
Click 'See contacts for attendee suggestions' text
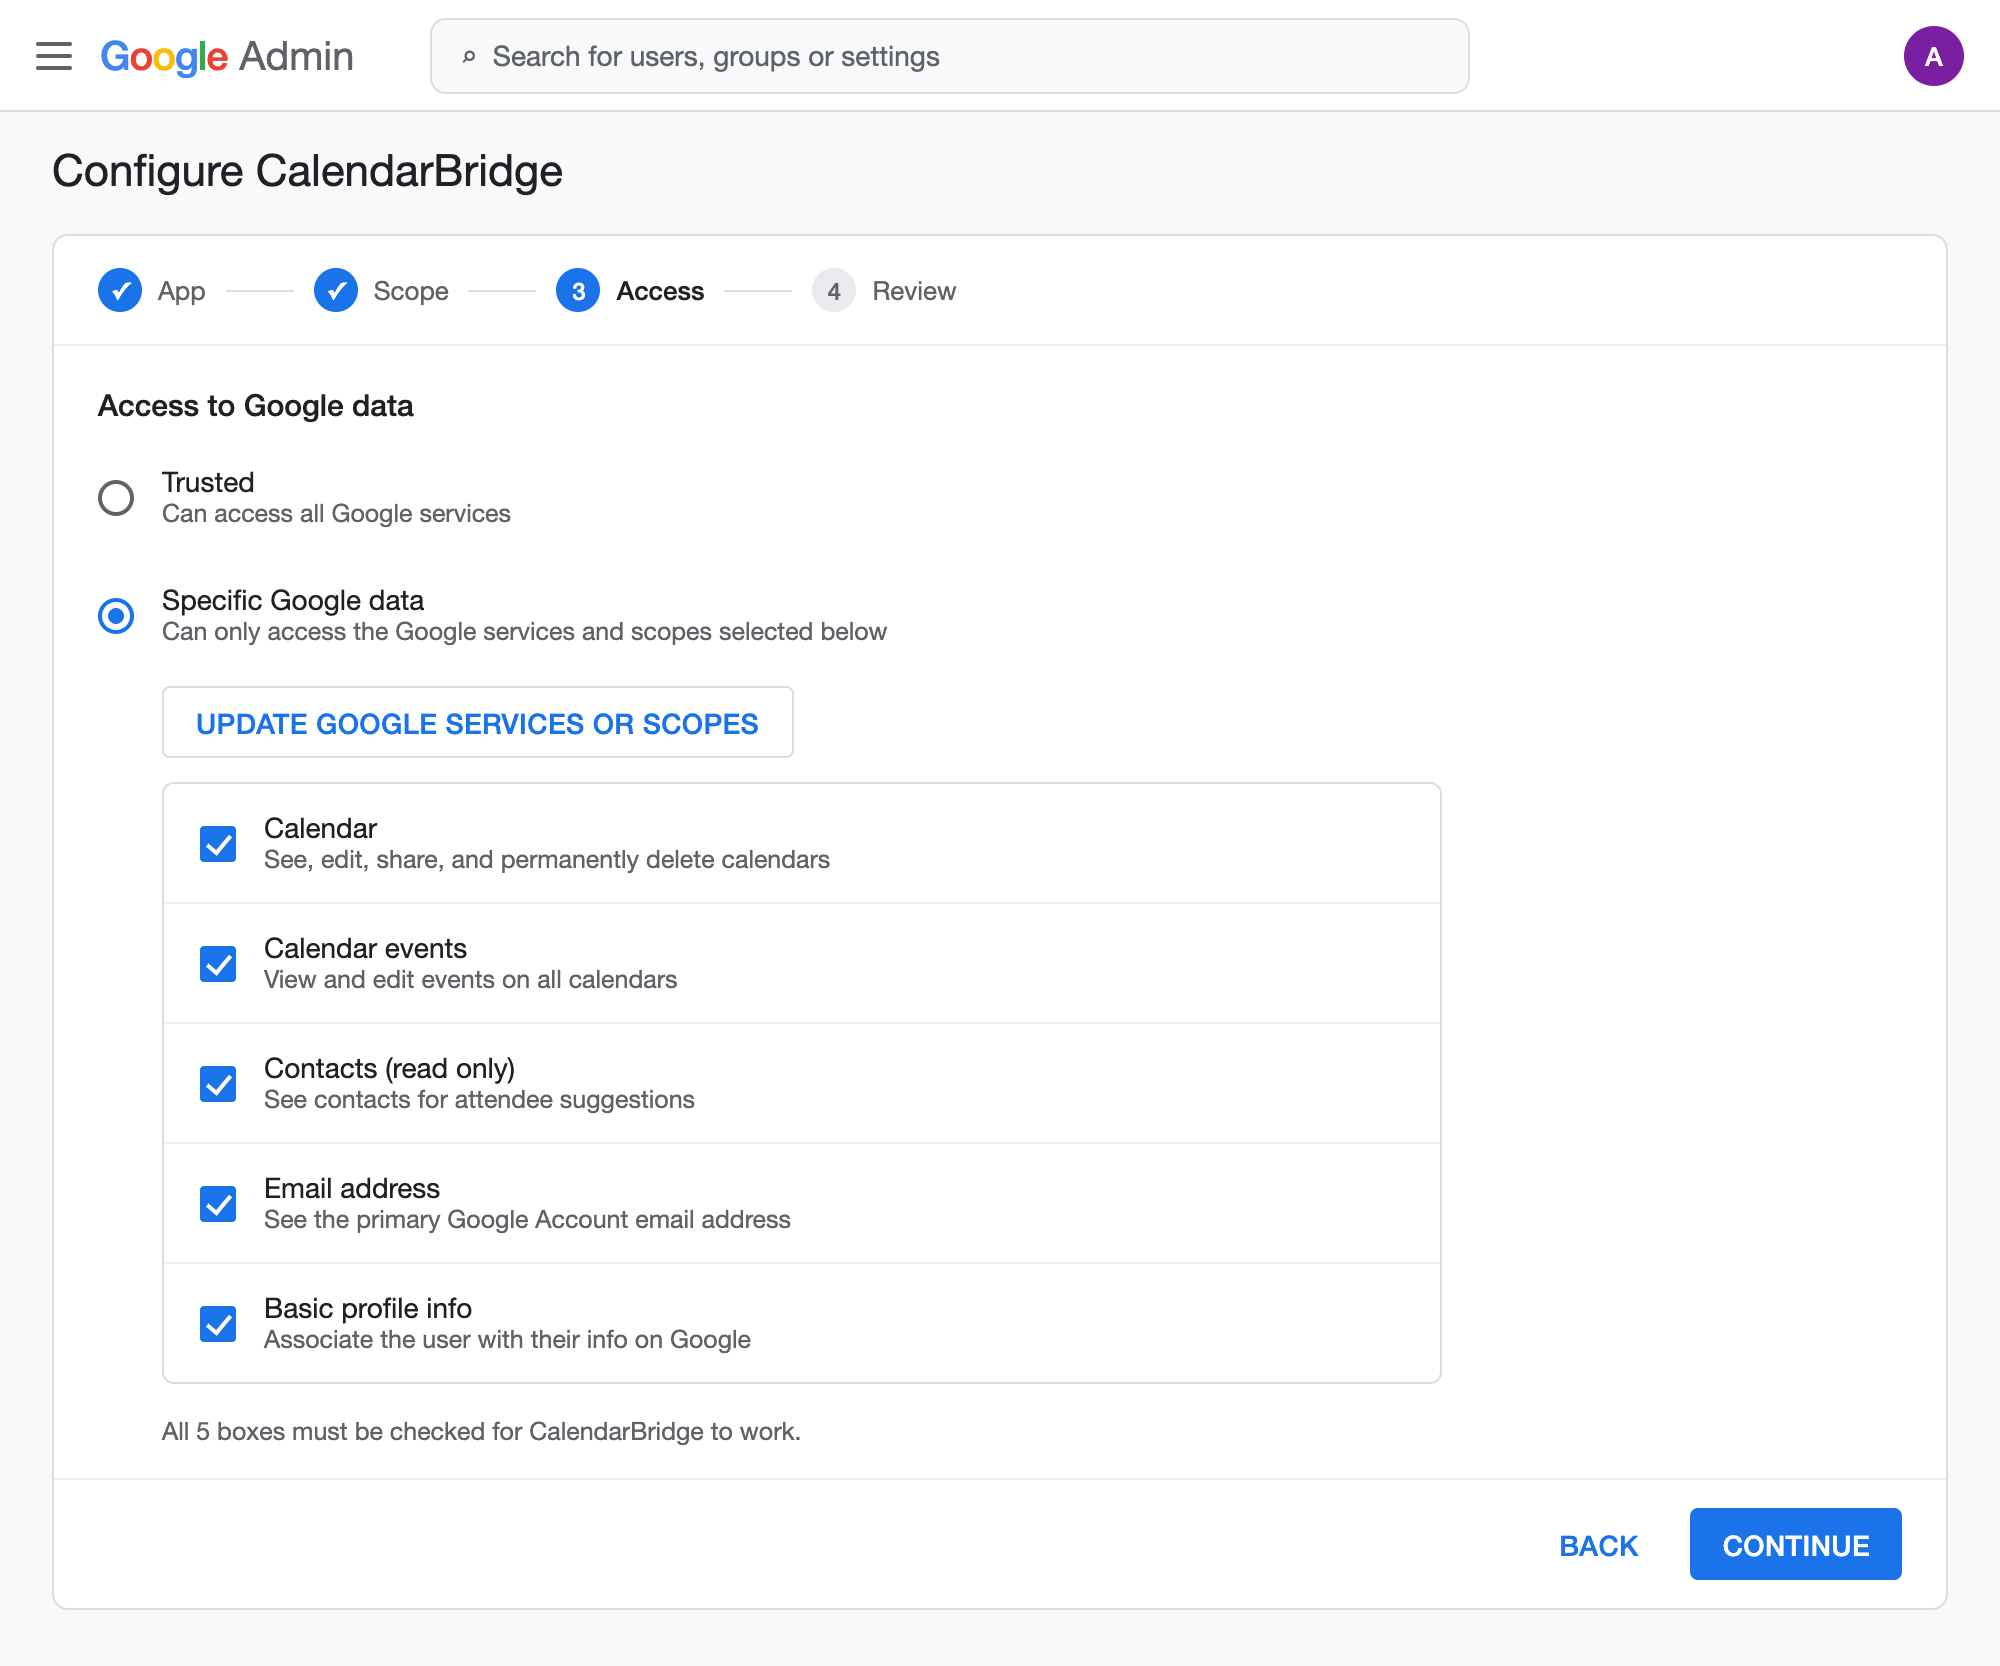point(479,1100)
